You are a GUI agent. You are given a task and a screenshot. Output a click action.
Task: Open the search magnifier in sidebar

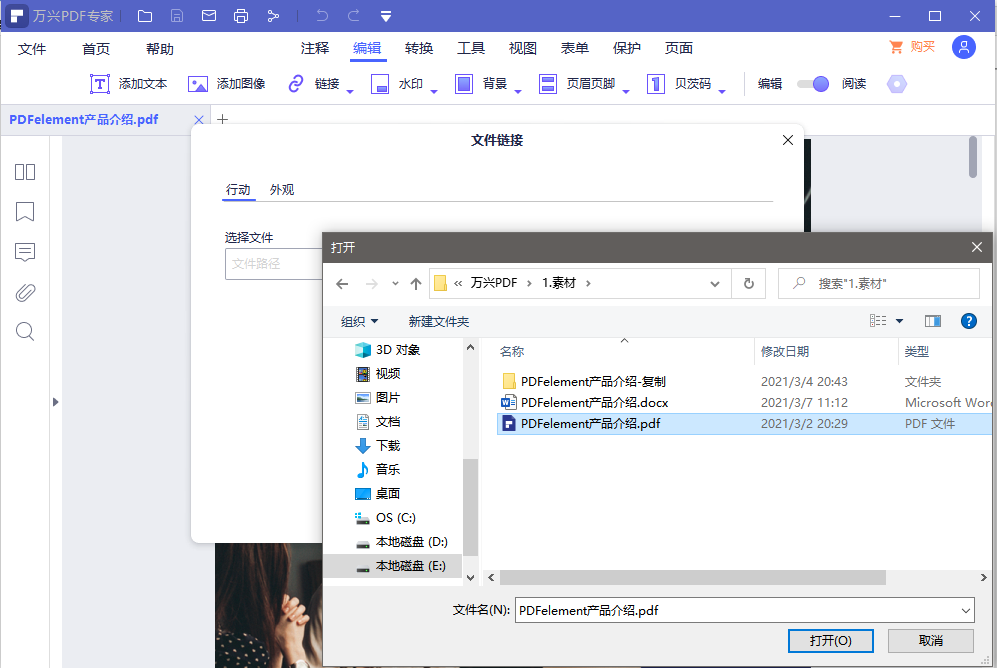25,332
